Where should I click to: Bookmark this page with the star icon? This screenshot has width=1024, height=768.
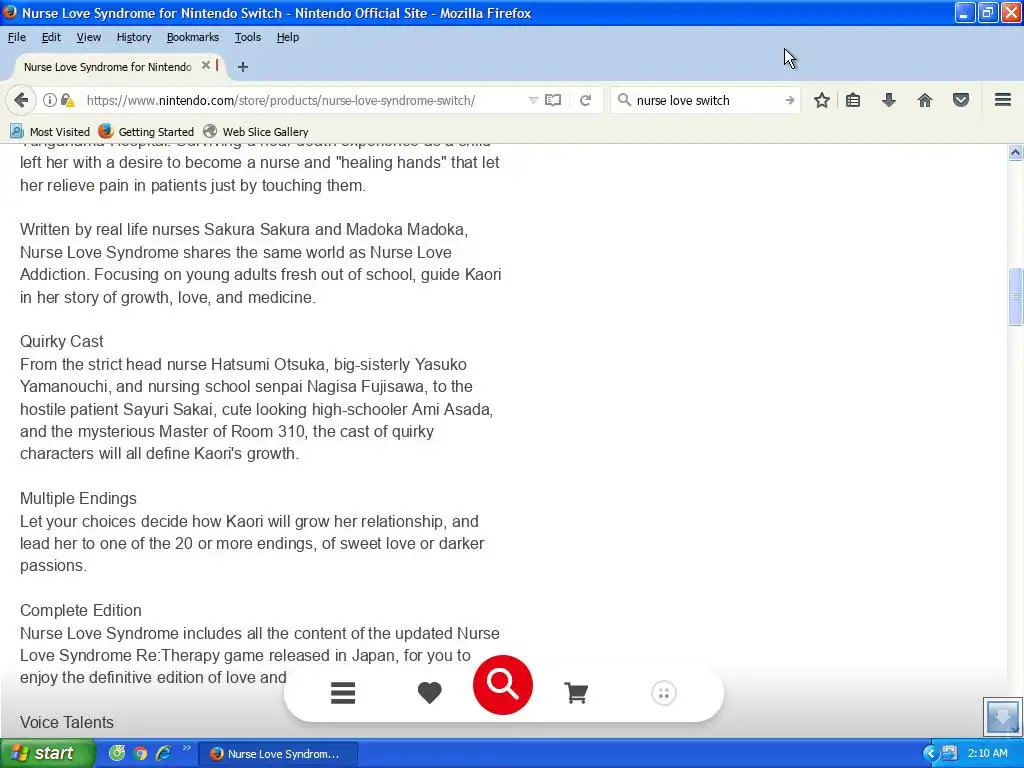click(822, 100)
